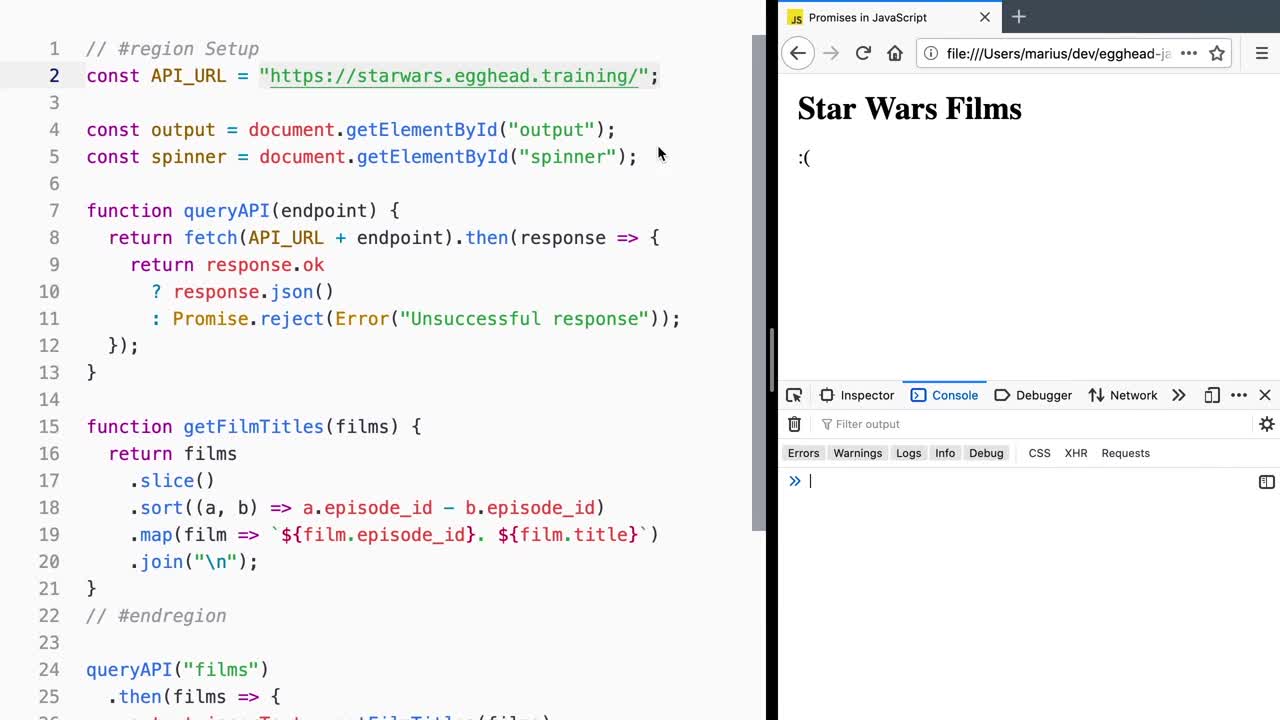The width and height of the screenshot is (1280, 720).
Task: Bookmark this page with the star
Action: (x=1217, y=53)
